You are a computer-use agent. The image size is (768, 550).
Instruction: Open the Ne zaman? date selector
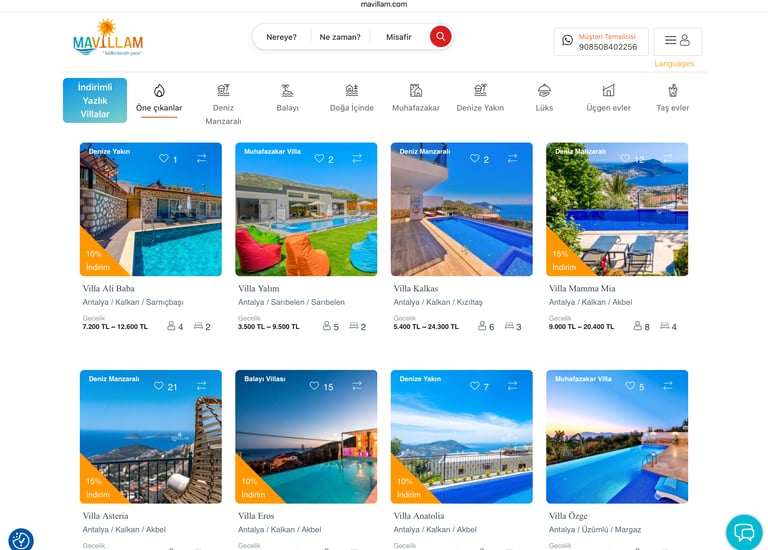(340, 37)
